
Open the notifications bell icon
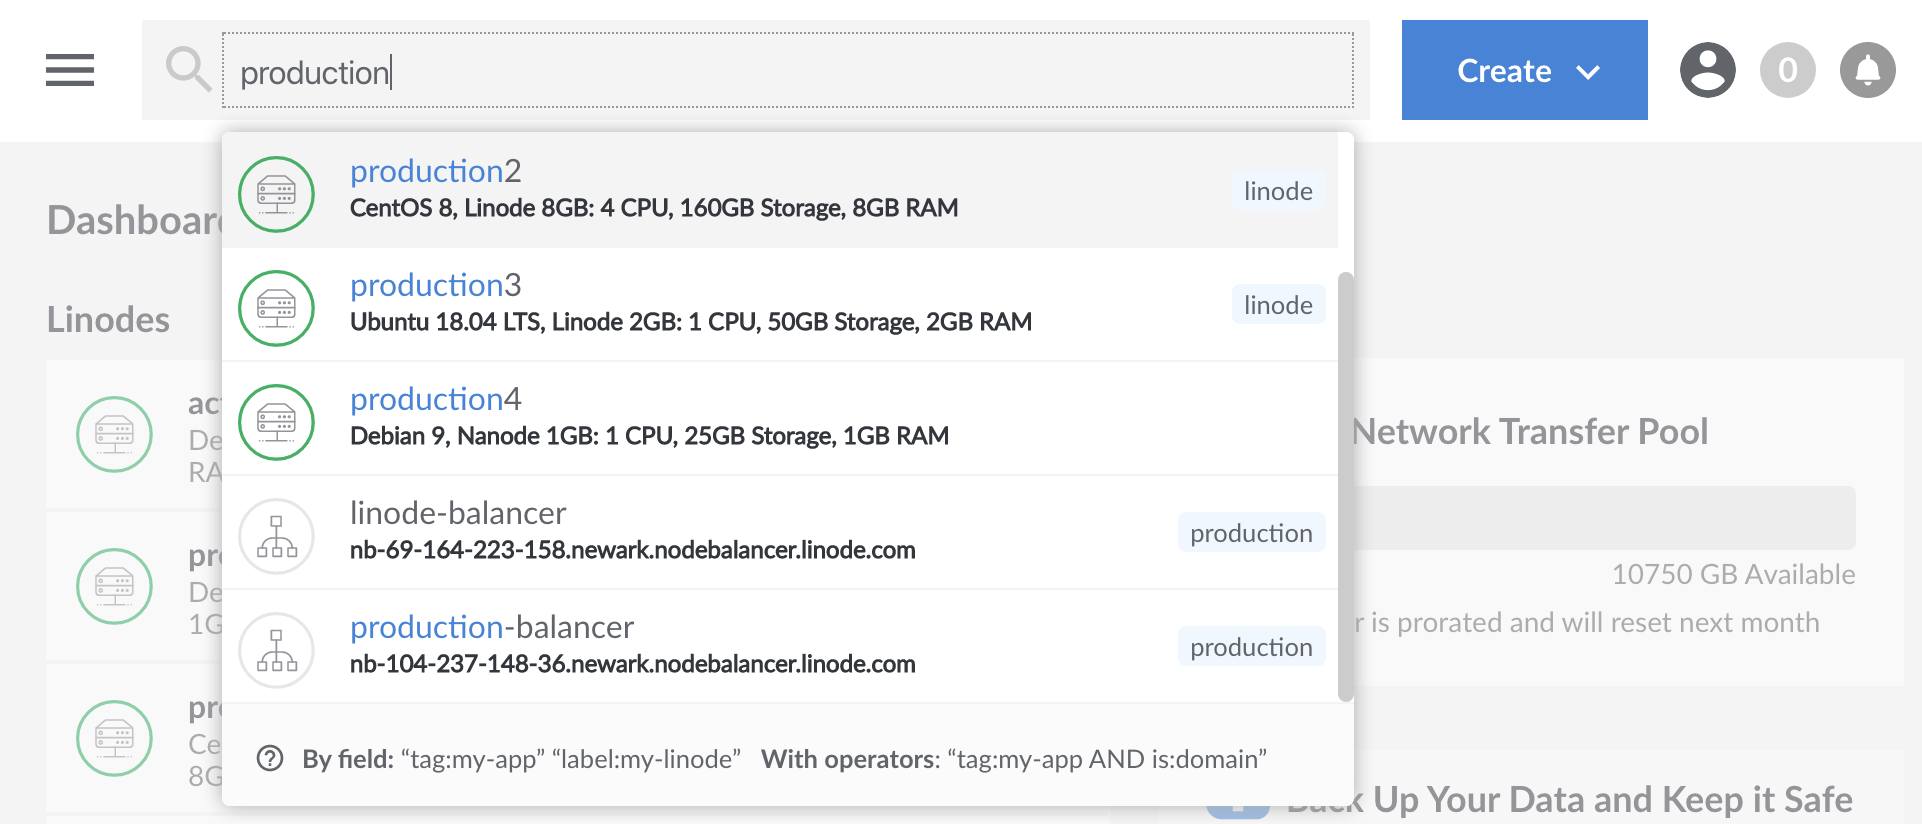pyautogui.click(x=1867, y=70)
